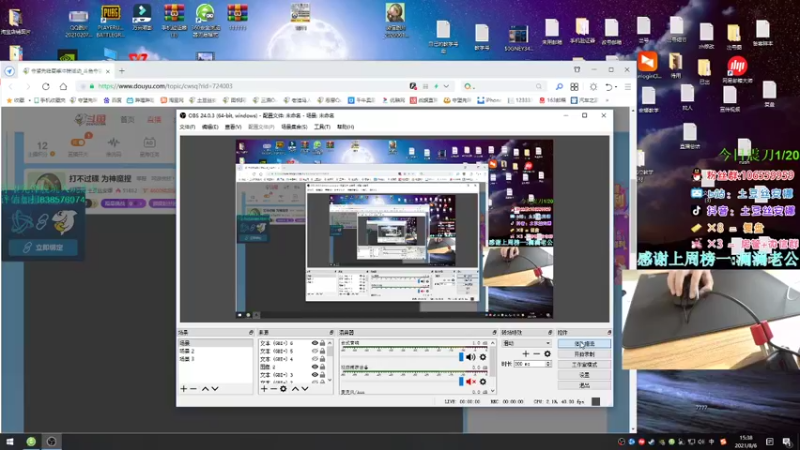Click the Exit (退出) button in OBS Controls
Image resolution: width=800 pixels, height=450 pixels.
(584, 386)
